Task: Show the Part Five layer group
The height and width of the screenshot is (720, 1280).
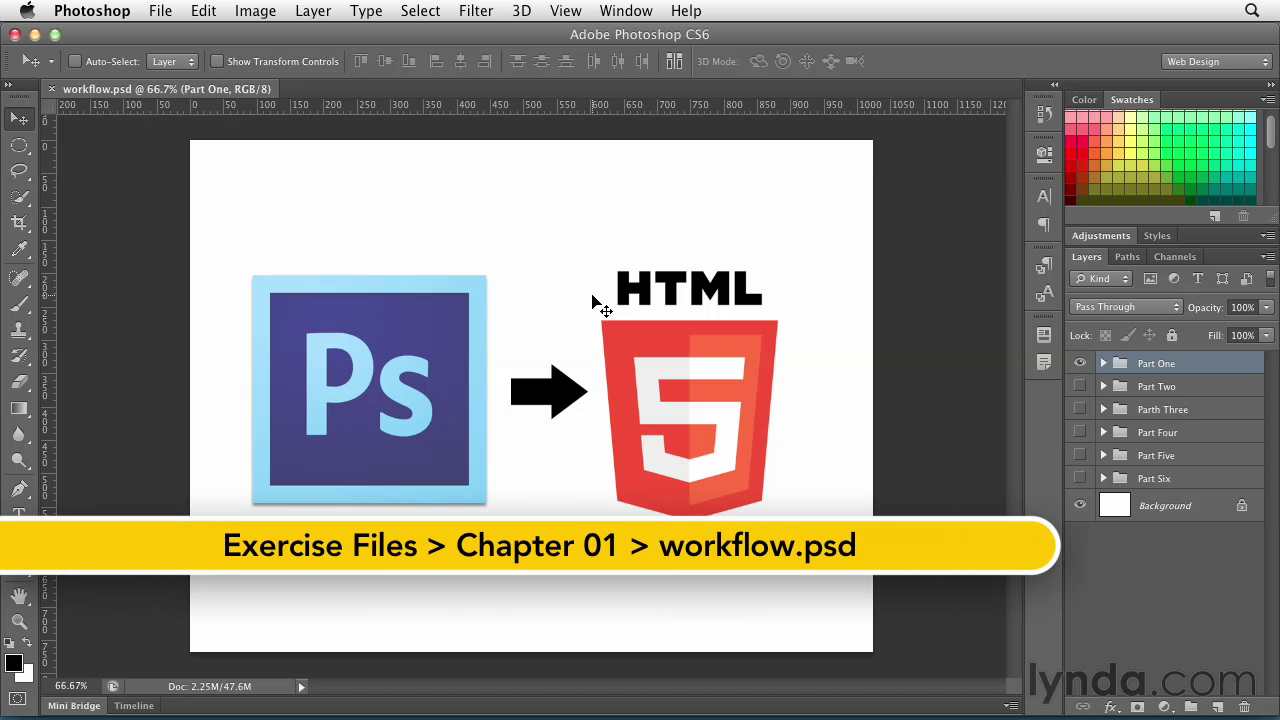Action: (x=1080, y=455)
